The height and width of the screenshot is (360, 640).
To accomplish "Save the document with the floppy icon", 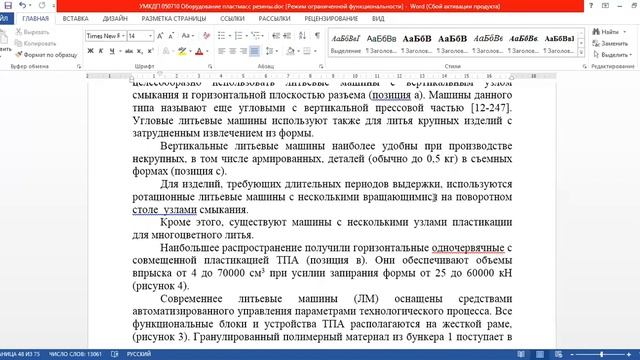I will (x=8, y=6).
